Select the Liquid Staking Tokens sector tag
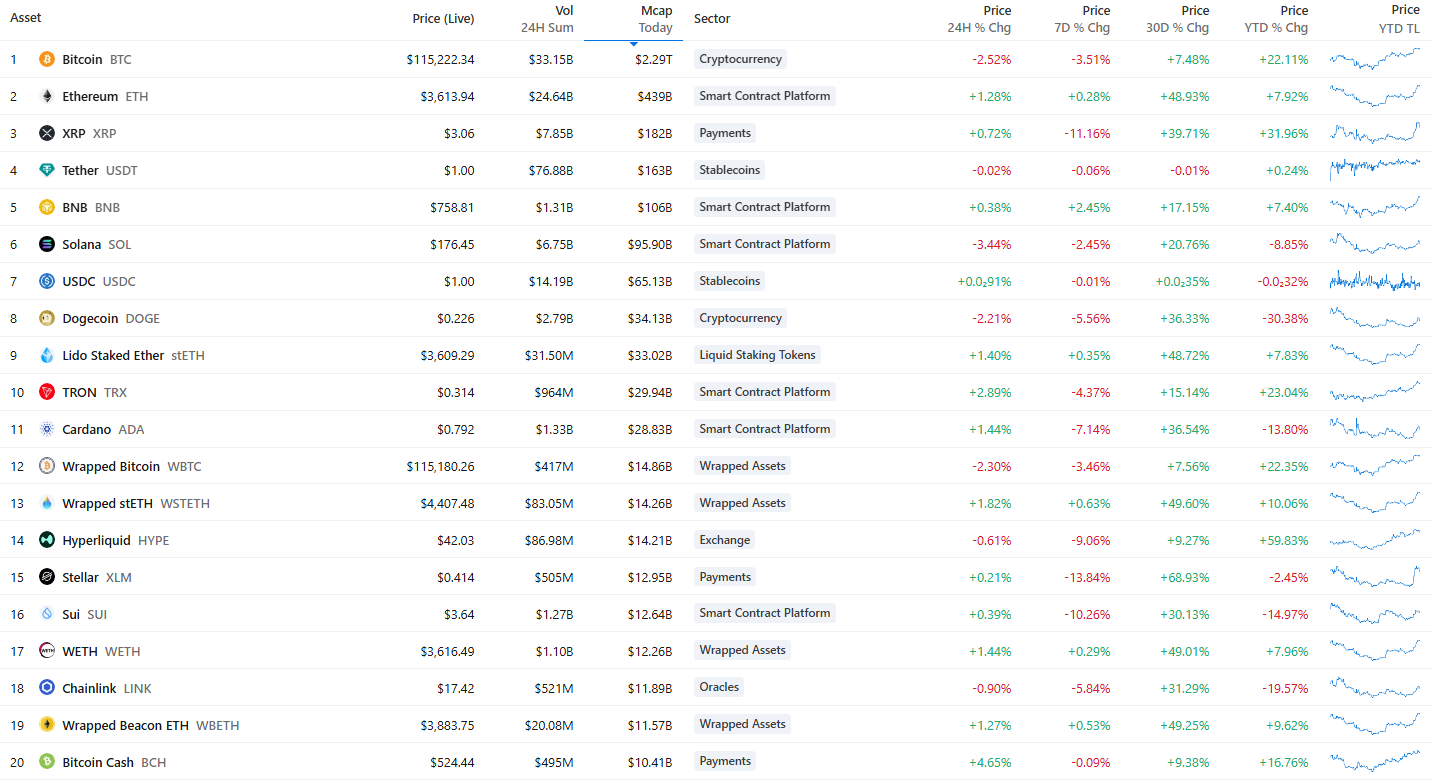This screenshot has height=780, width=1432. point(757,355)
